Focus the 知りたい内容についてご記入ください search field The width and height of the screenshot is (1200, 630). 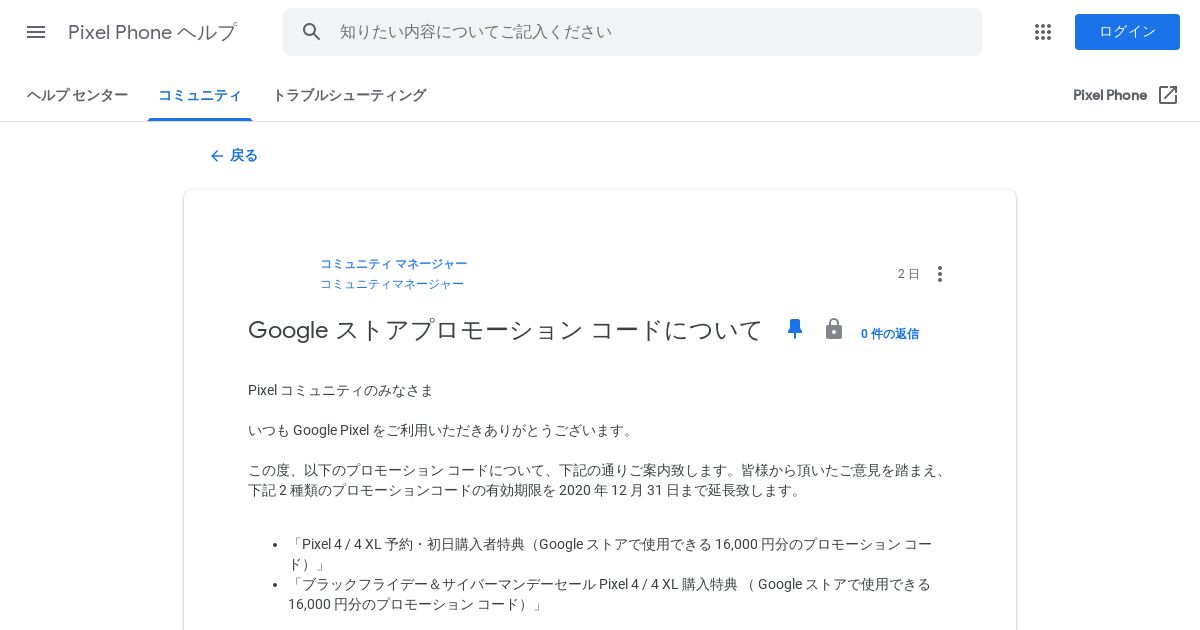633,32
